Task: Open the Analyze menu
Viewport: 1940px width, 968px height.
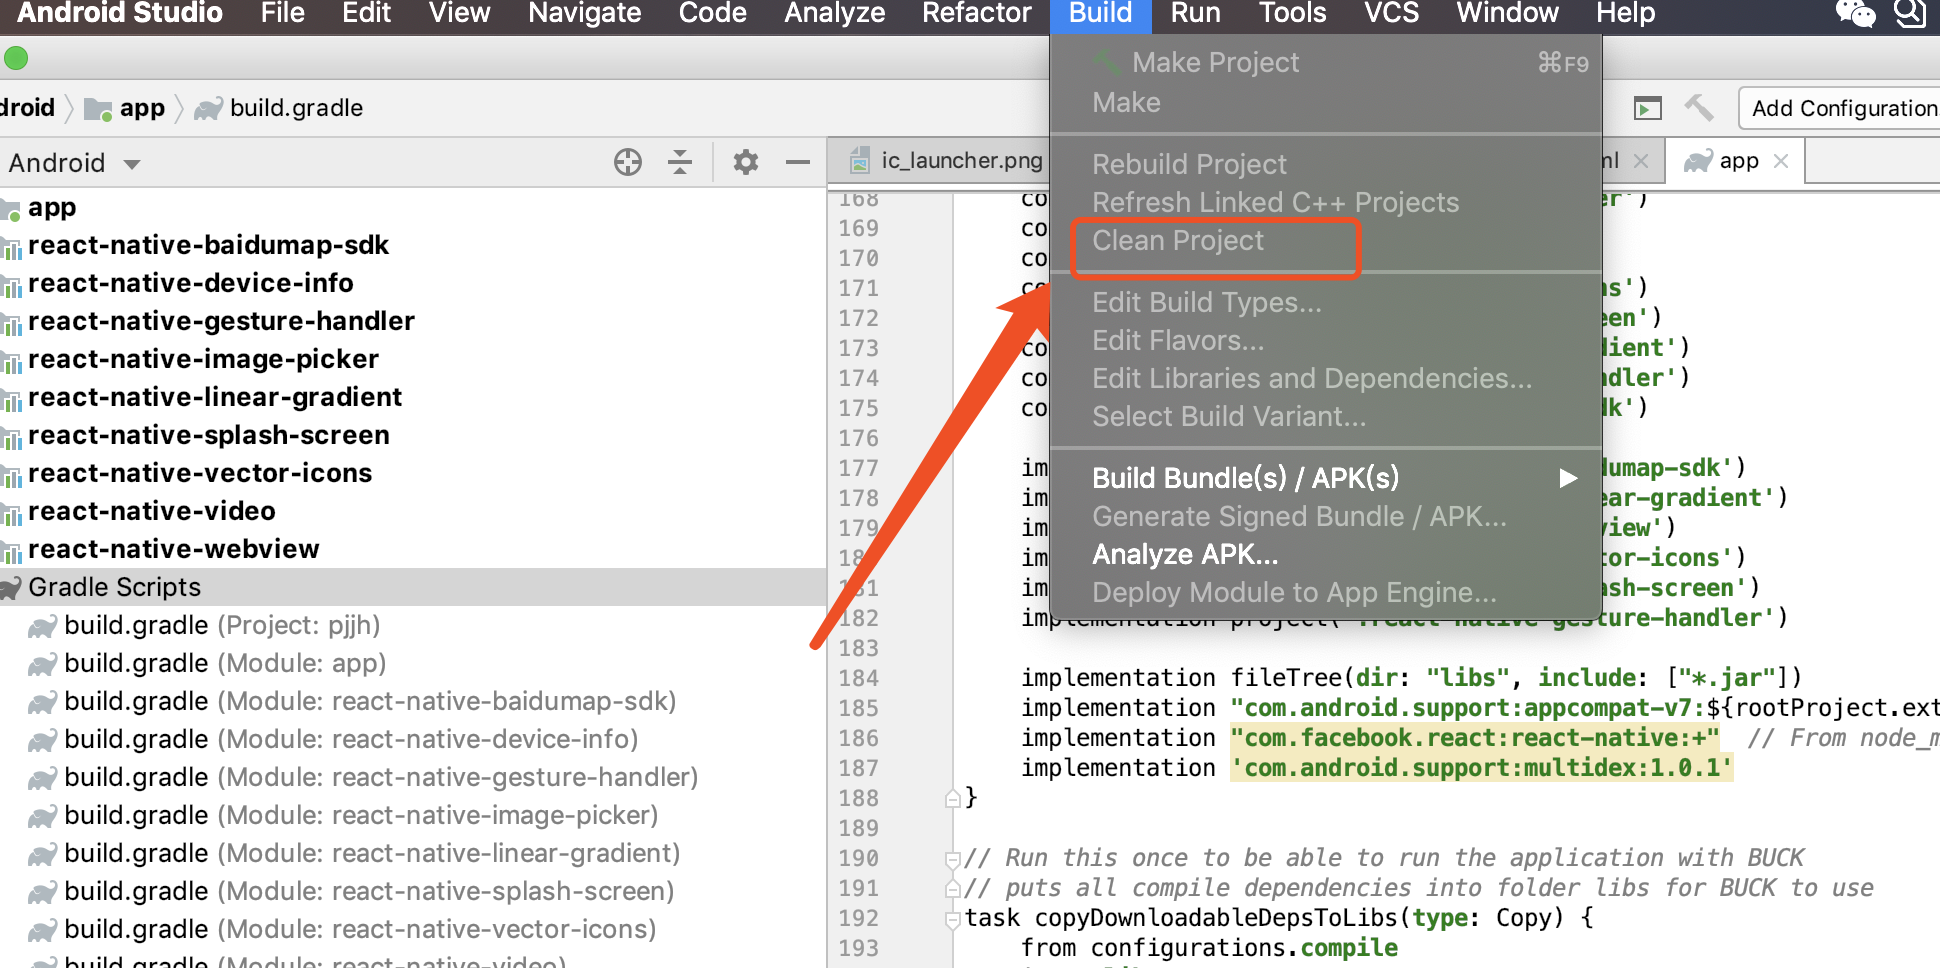Action: point(834,13)
